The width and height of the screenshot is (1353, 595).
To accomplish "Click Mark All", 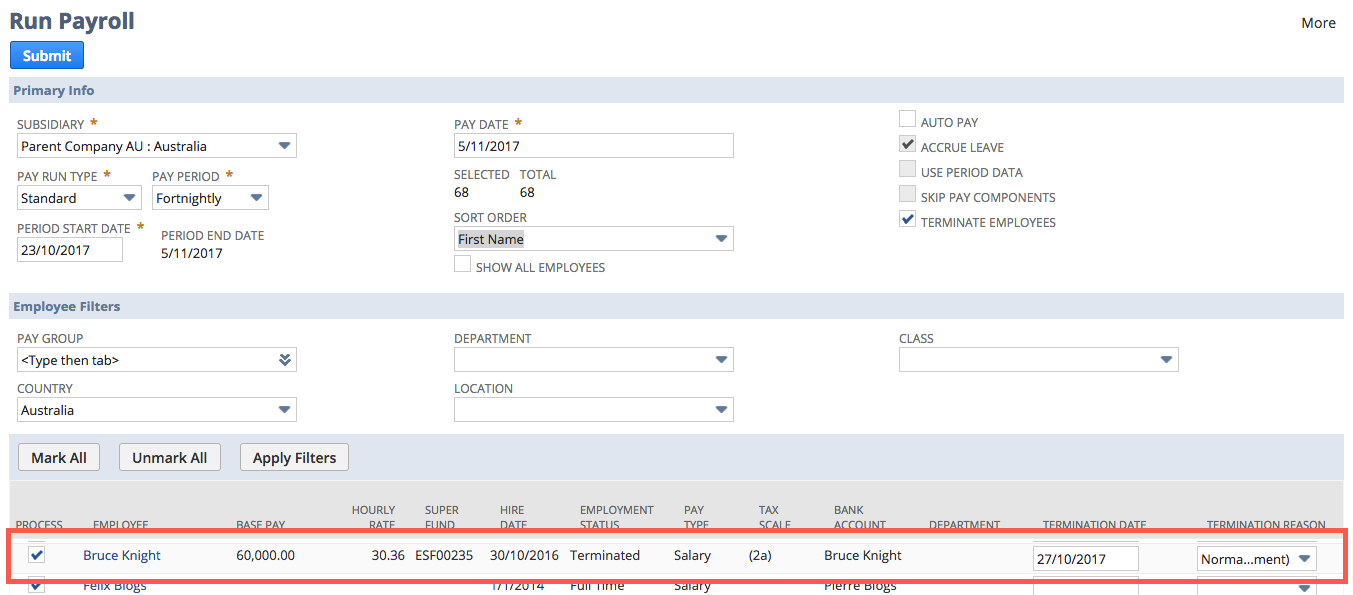I will (58, 457).
